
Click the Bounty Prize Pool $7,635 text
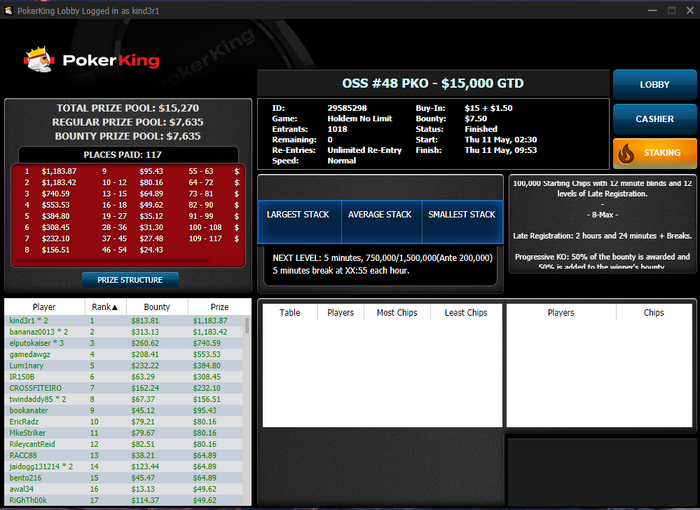[128, 136]
